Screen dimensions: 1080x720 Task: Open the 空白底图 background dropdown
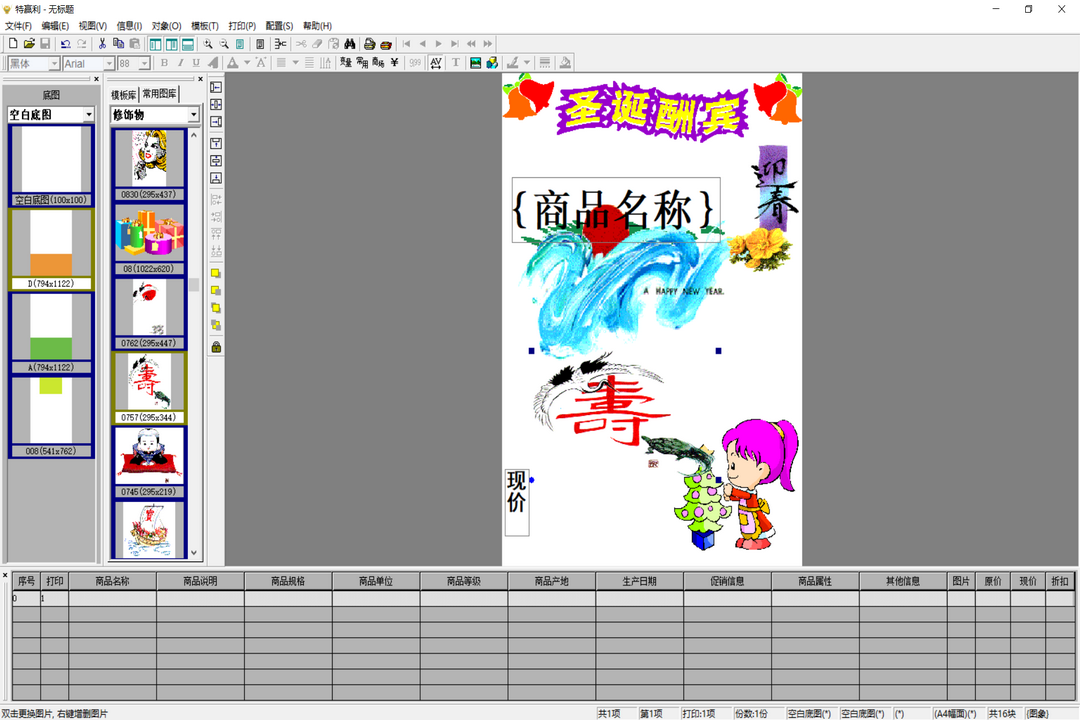88,115
